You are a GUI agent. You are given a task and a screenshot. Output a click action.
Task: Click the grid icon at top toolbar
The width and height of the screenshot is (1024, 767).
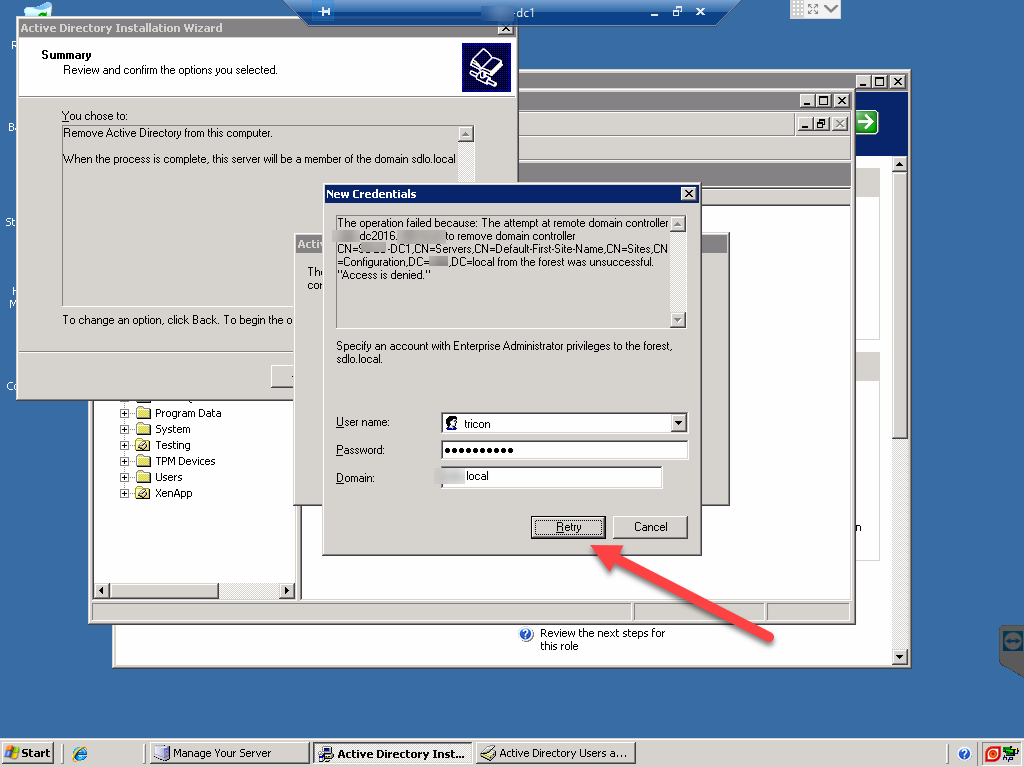coord(797,9)
